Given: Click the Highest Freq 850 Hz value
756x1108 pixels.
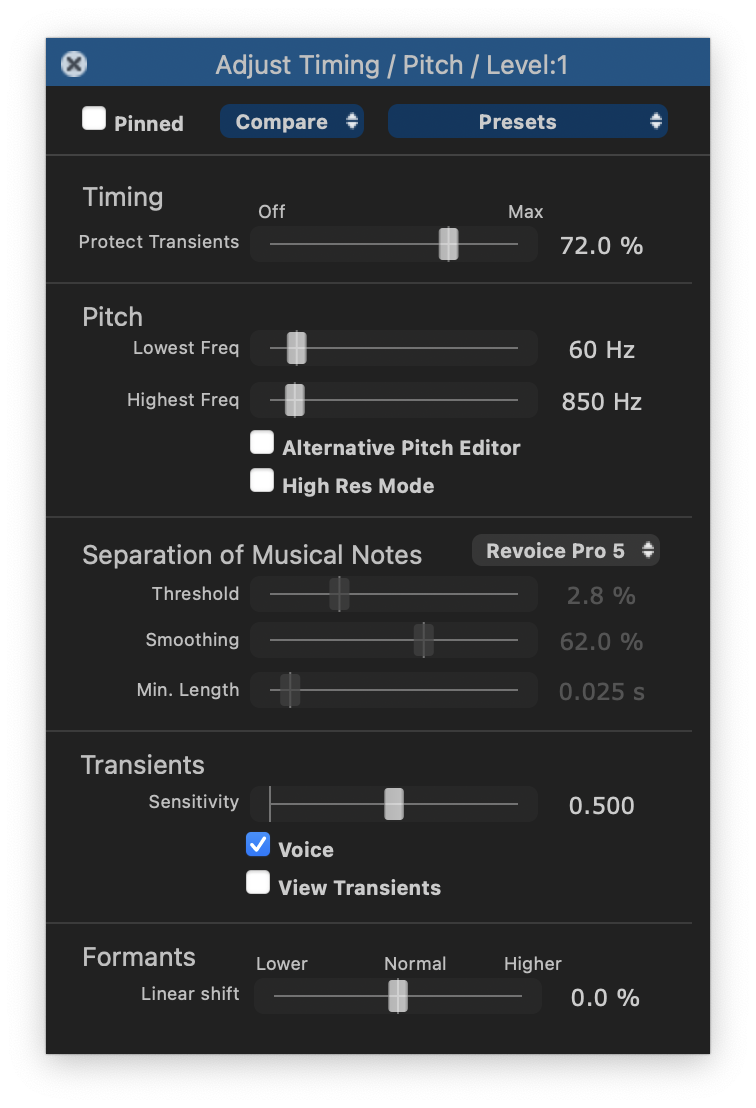Looking at the screenshot, I should (x=601, y=402).
